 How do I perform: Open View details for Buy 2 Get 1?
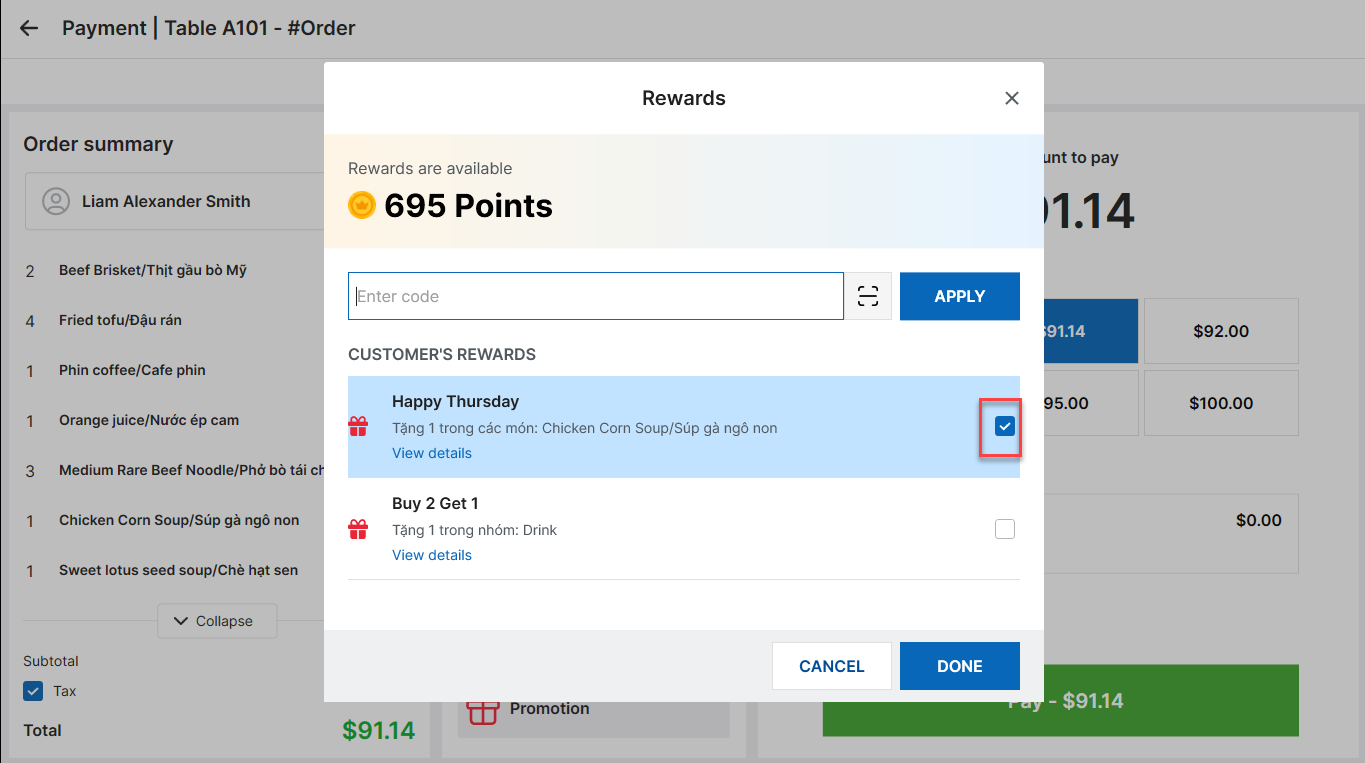click(x=432, y=555)
